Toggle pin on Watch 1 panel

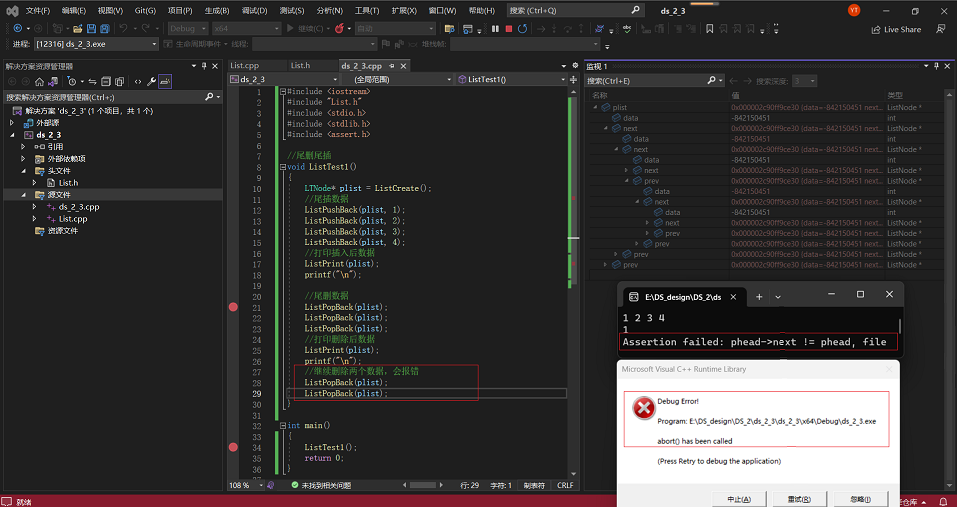tap(937, 66)
